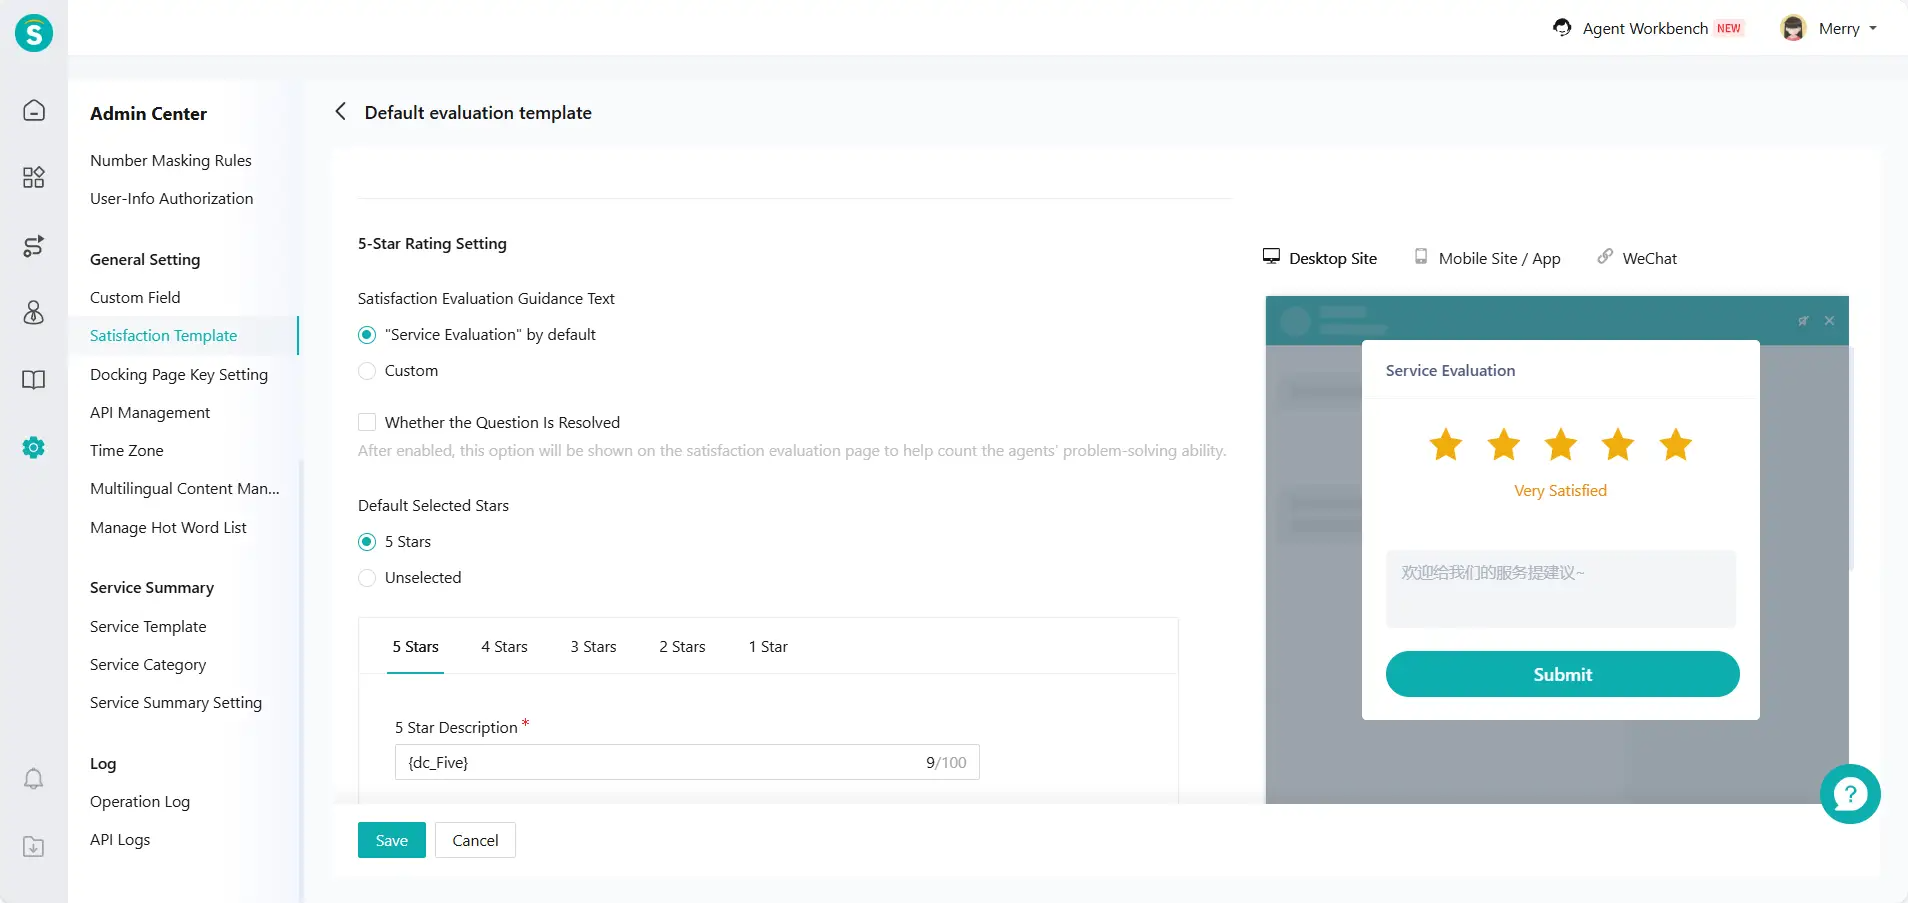Open Multilingual Content Management item

pyautogui.click(x=185, y=489)
